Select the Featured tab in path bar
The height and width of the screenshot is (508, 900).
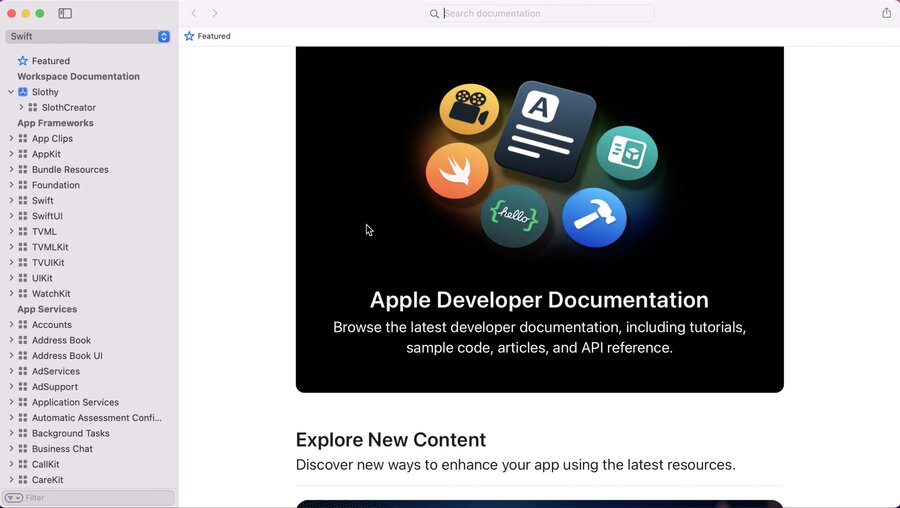coord(207,36)
